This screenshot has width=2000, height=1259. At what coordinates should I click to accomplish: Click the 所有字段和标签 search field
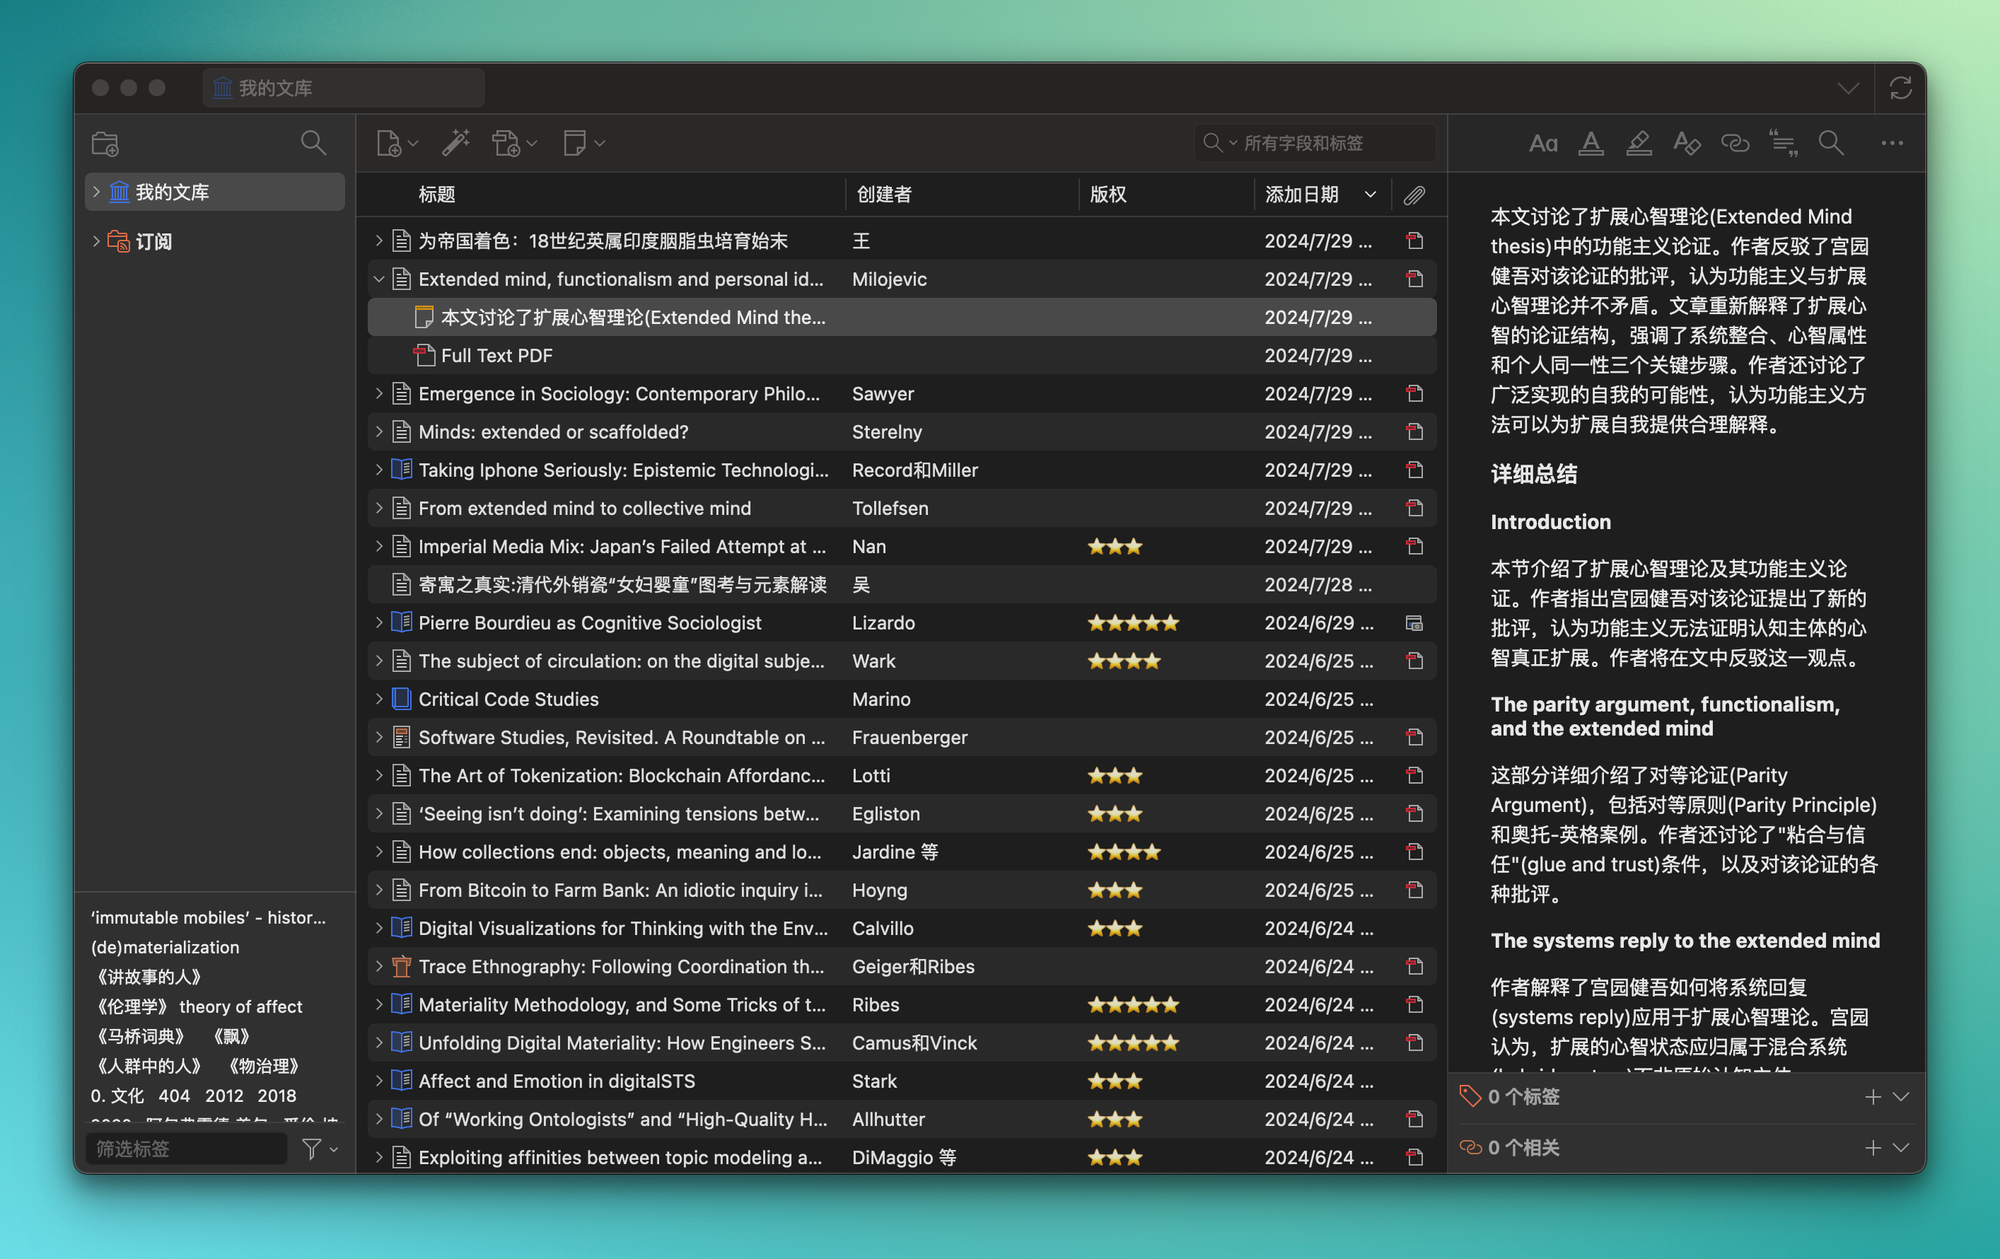tap(1314, 143)
